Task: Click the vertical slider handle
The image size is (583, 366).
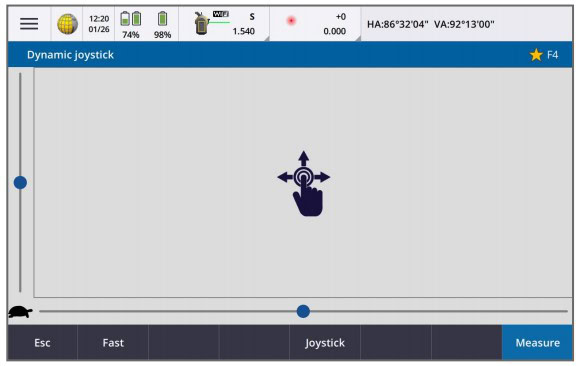Action: pyautogui.click(x=20, y=183)
